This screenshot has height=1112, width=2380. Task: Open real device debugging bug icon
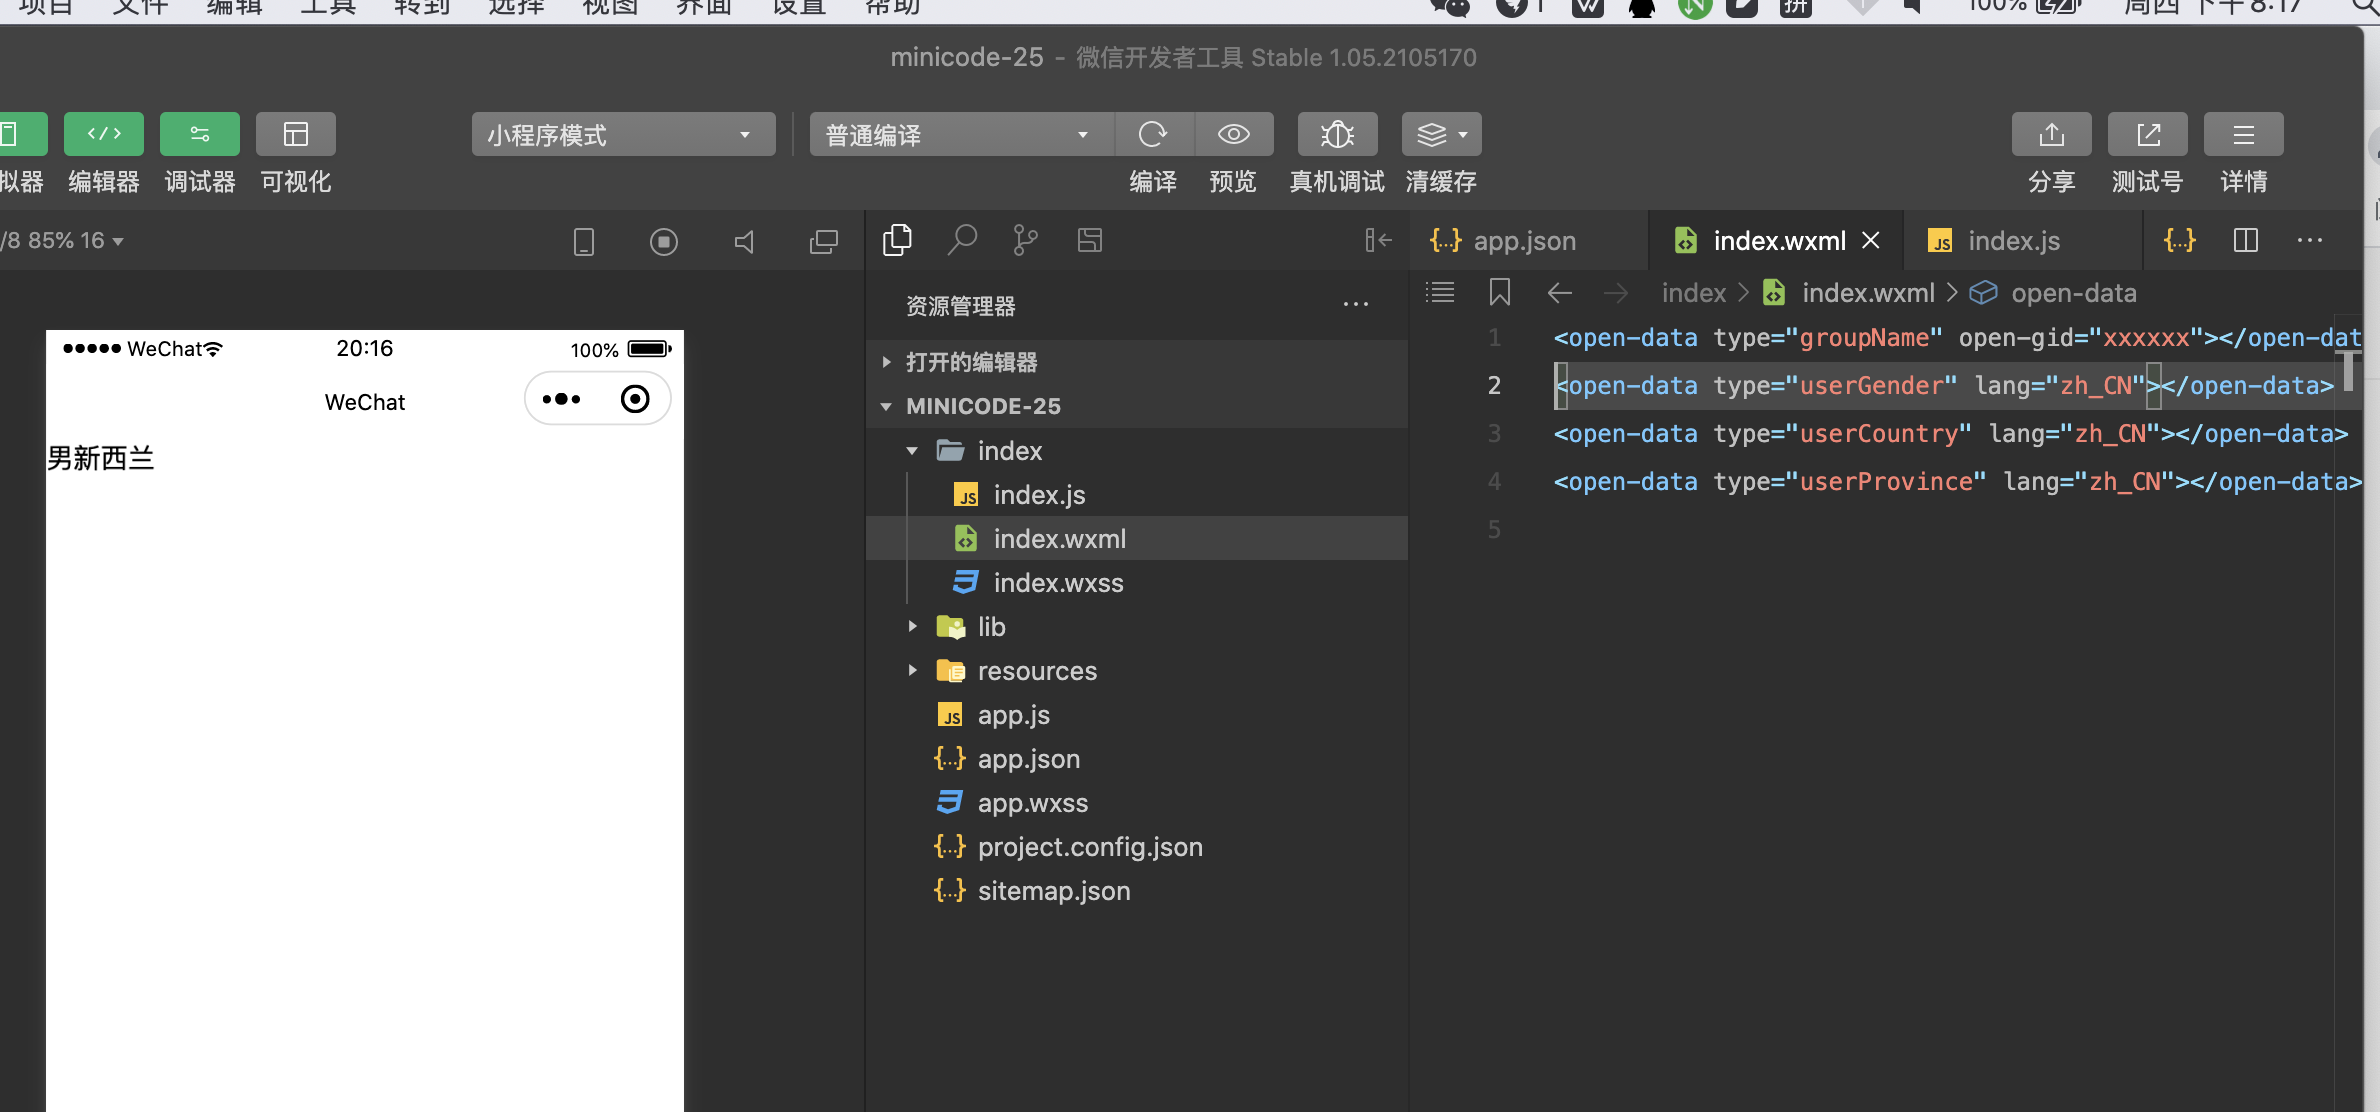point(1337,134)
